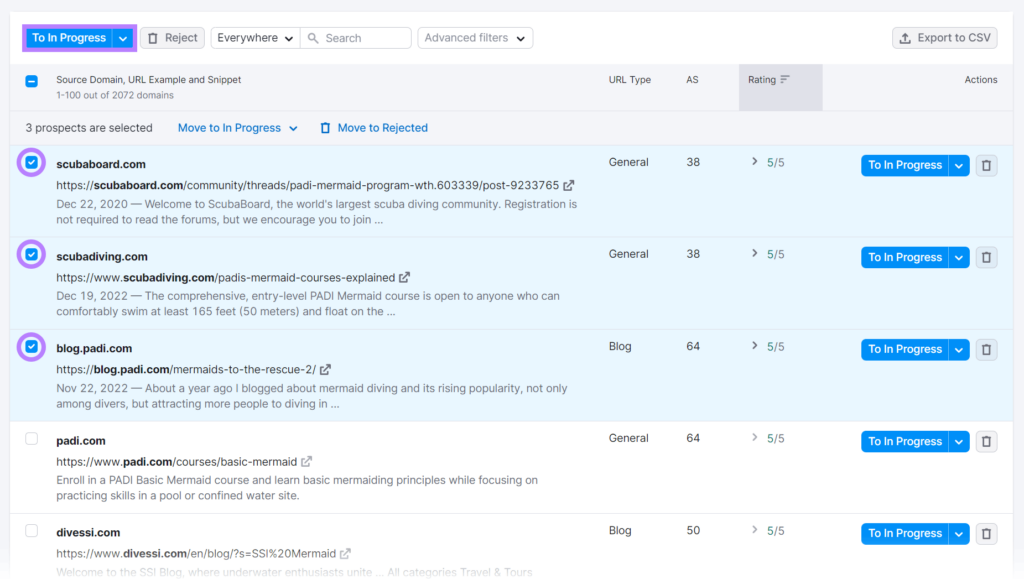Expand the rating details chevron for scubadiving.com
The width and height of the screenshot is (1024, 579).
pos(754,253)
